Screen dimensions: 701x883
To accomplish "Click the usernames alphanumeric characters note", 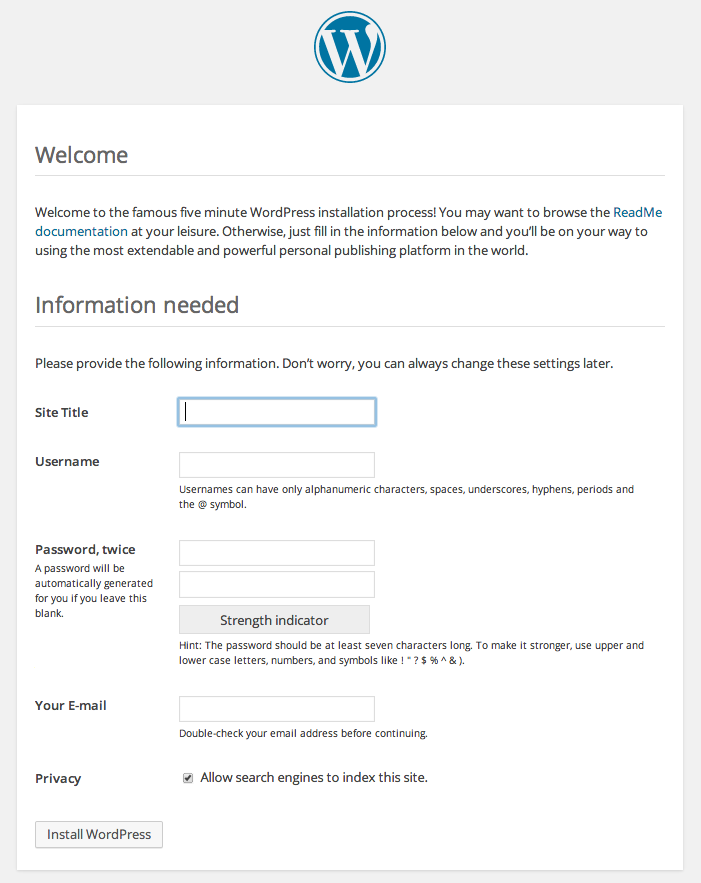I will pos(406,497).
